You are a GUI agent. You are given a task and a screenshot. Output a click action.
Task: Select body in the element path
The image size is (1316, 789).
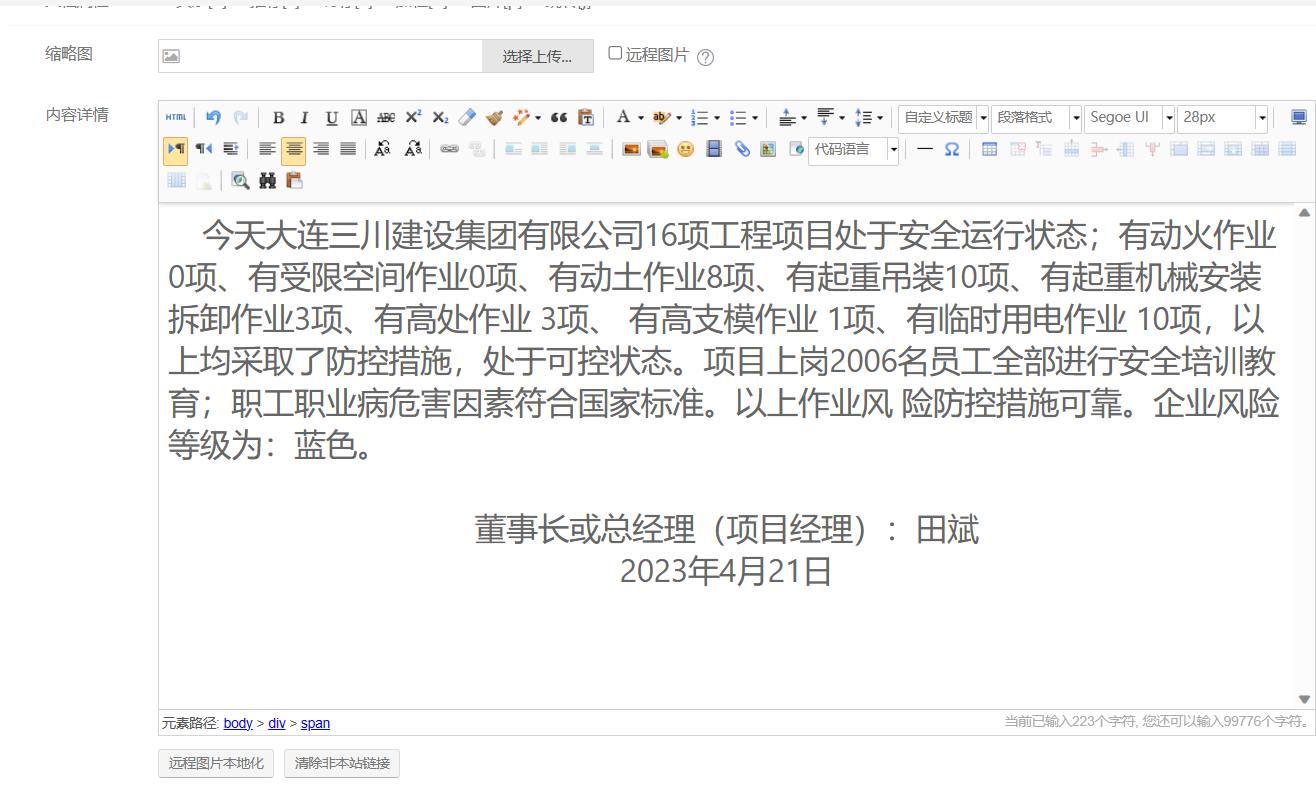[238, 723]
